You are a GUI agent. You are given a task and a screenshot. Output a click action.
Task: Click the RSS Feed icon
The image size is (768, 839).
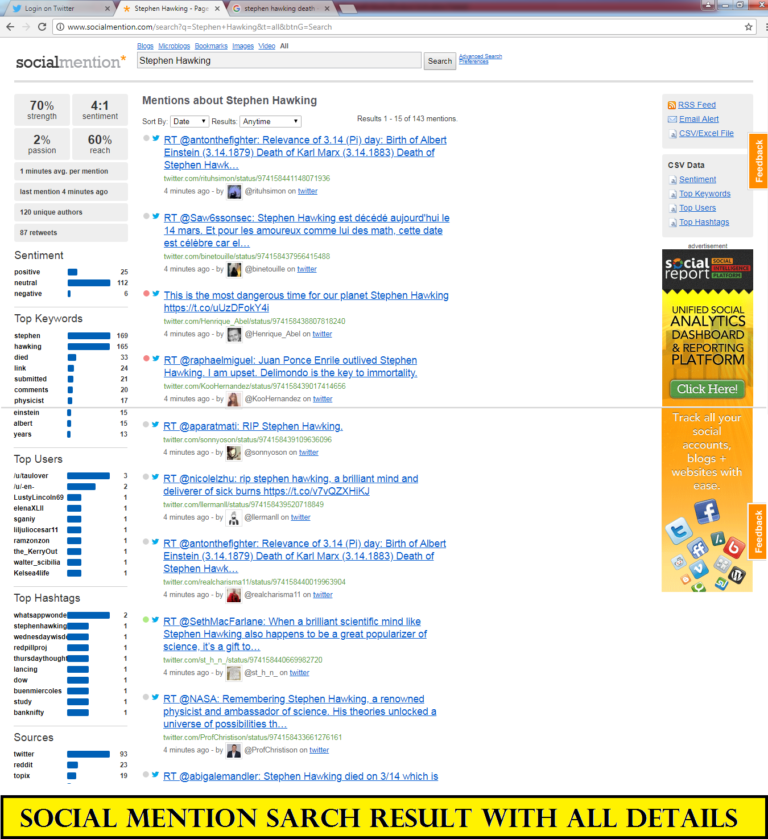[x=672, y=105]
